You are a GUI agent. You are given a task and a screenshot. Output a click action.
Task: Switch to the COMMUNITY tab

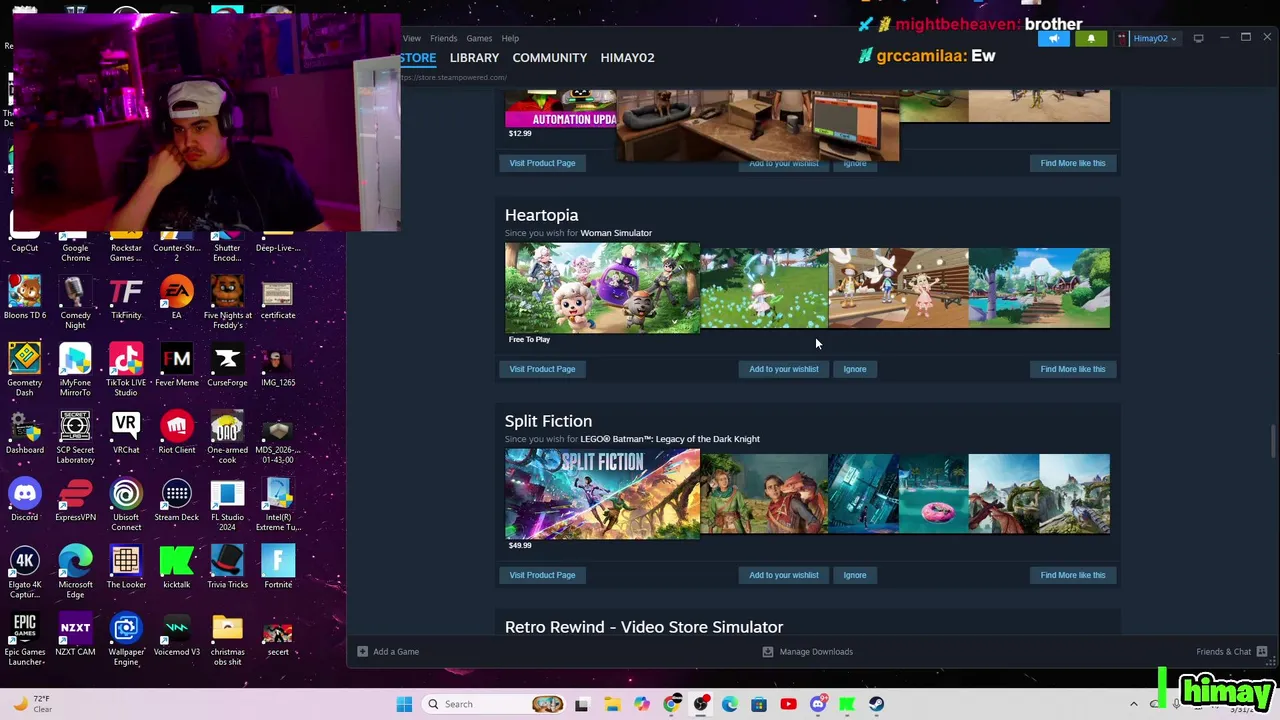[549, 58]
